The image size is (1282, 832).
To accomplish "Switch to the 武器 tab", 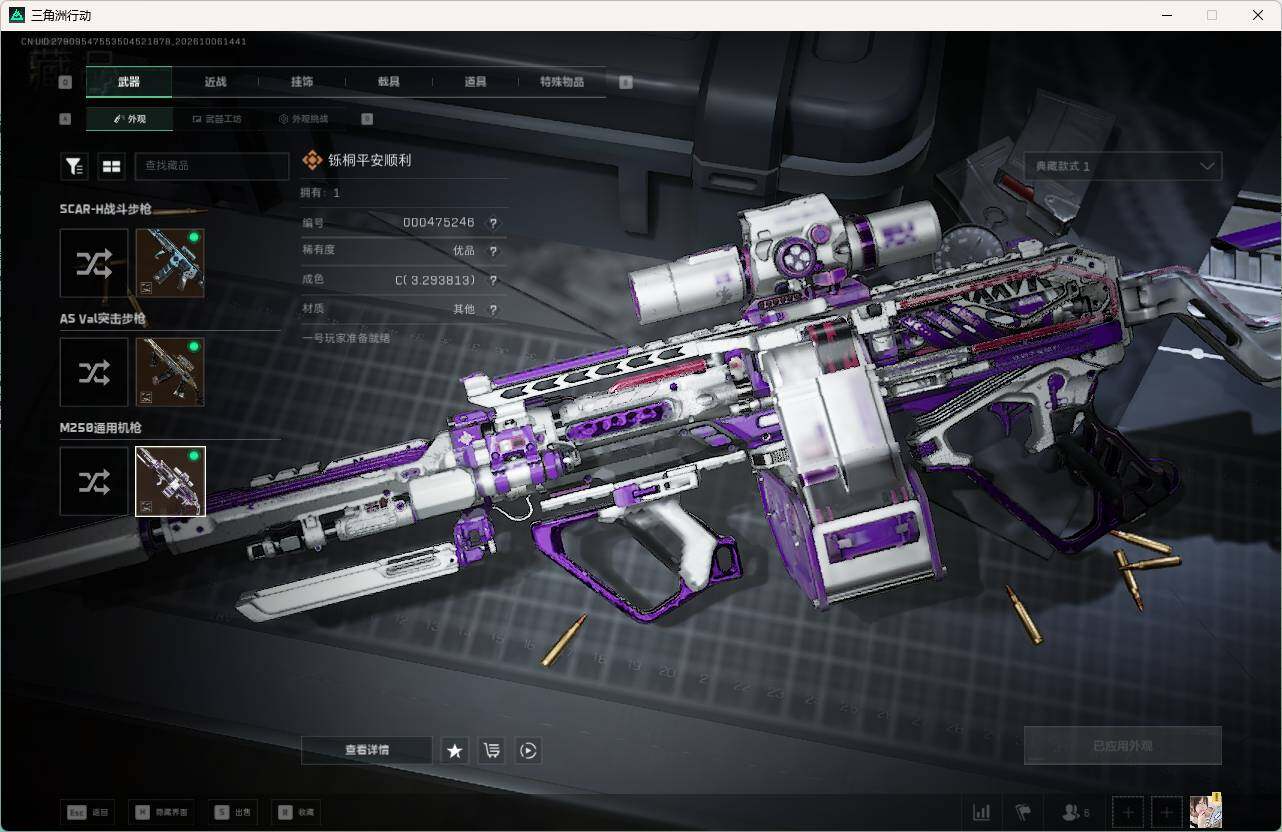I will click(129, 82).
